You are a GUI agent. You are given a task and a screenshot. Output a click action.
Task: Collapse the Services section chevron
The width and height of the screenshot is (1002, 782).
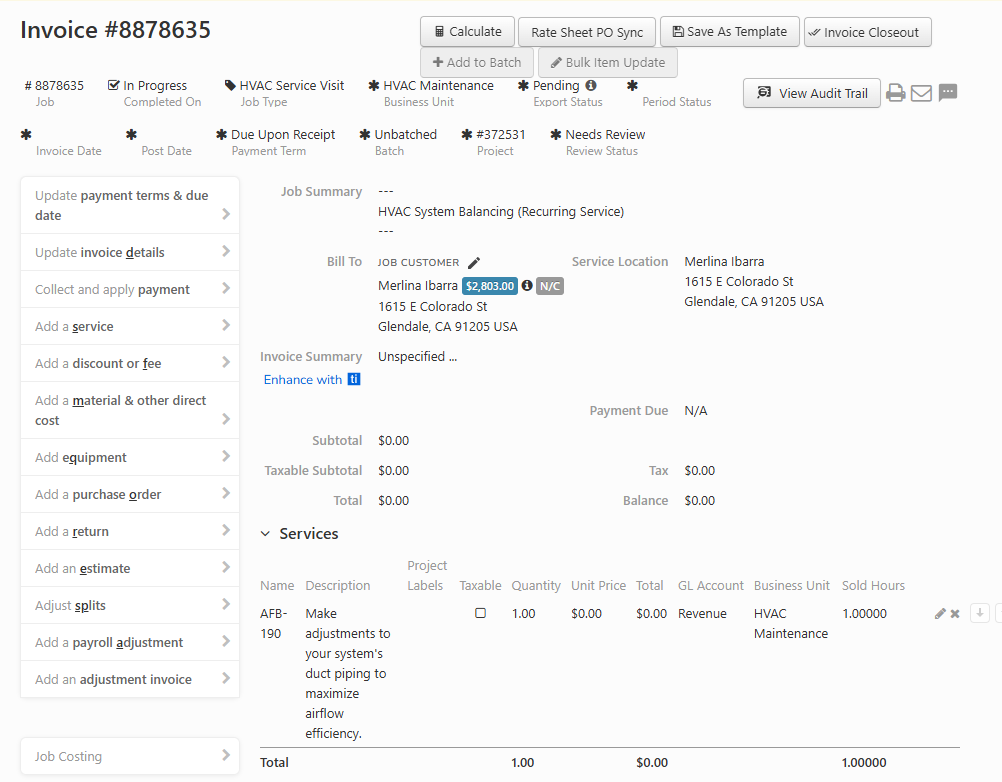pos(265,533)
